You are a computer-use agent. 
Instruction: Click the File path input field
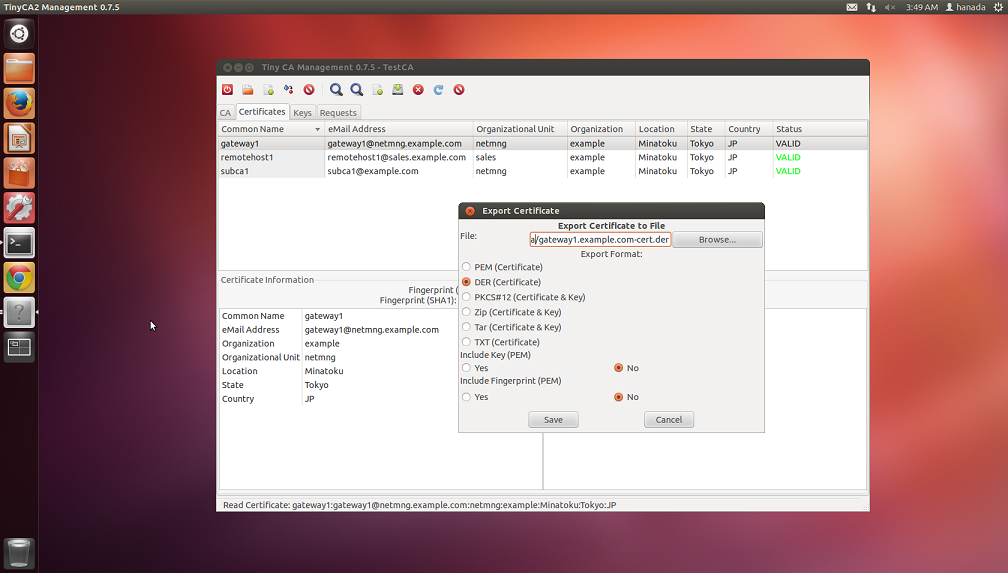click(600, 240)
